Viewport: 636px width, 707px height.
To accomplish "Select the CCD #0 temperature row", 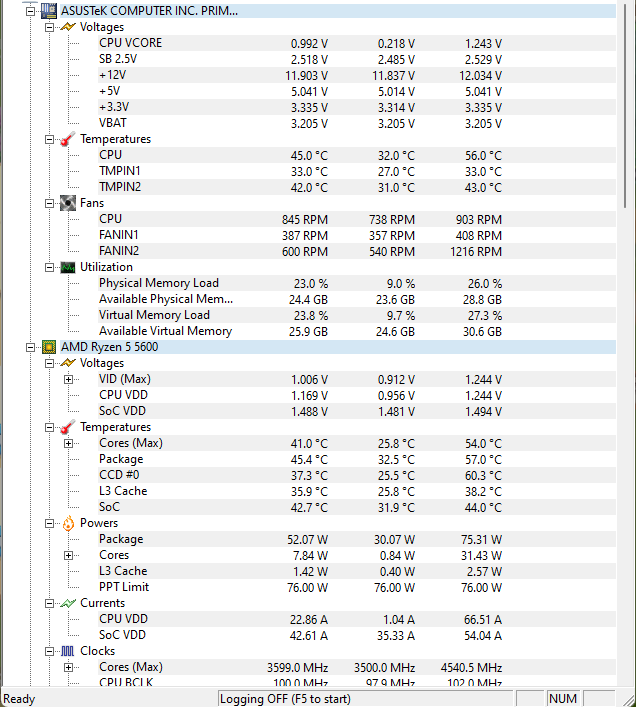I will tap(356, 475).
